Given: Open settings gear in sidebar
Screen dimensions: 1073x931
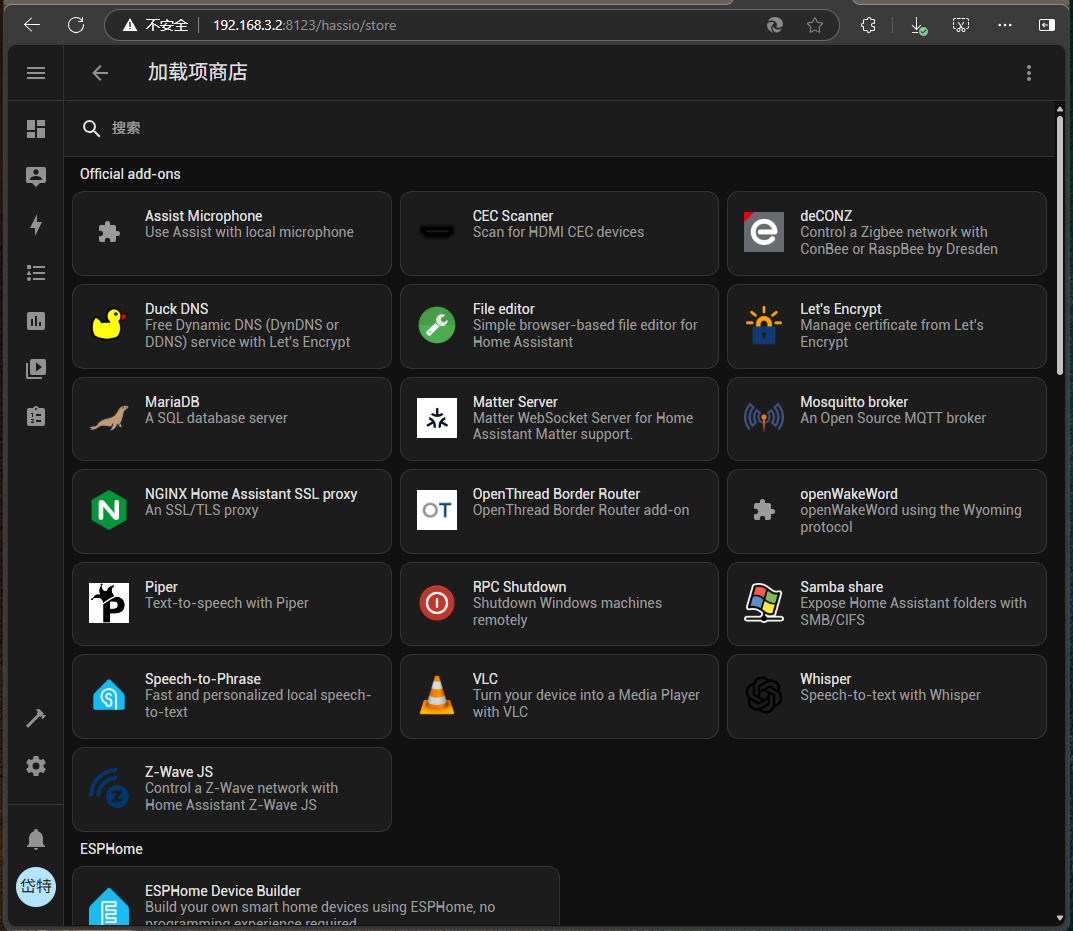Looking at the screenshot, I should (36, 766).
